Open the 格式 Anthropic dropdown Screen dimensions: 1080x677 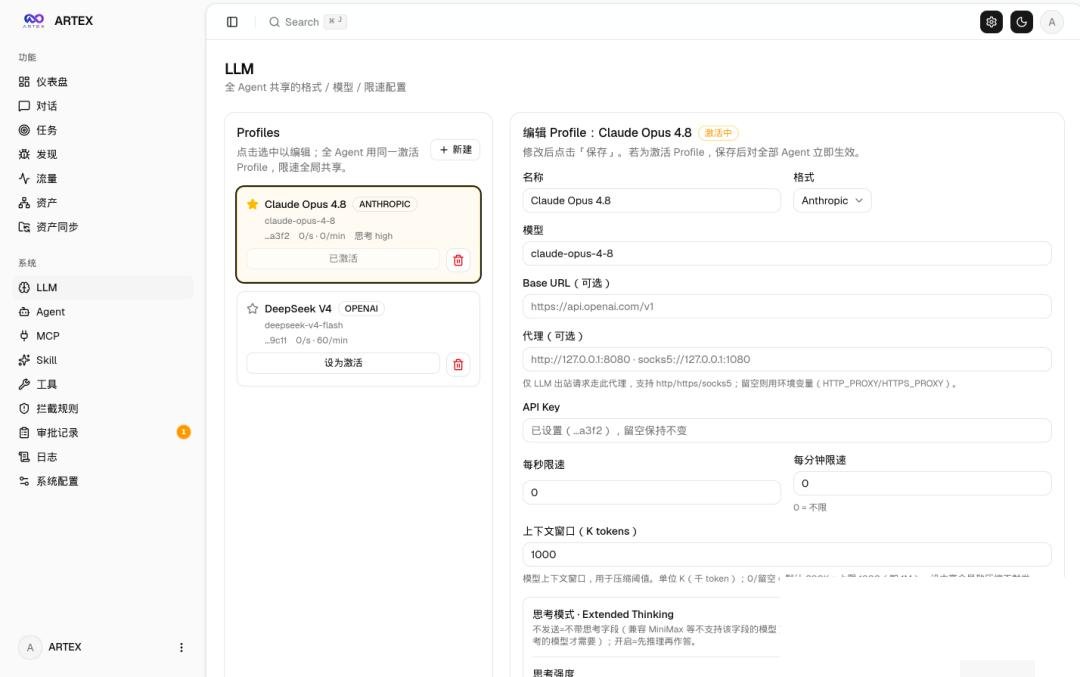click(832, 200)
